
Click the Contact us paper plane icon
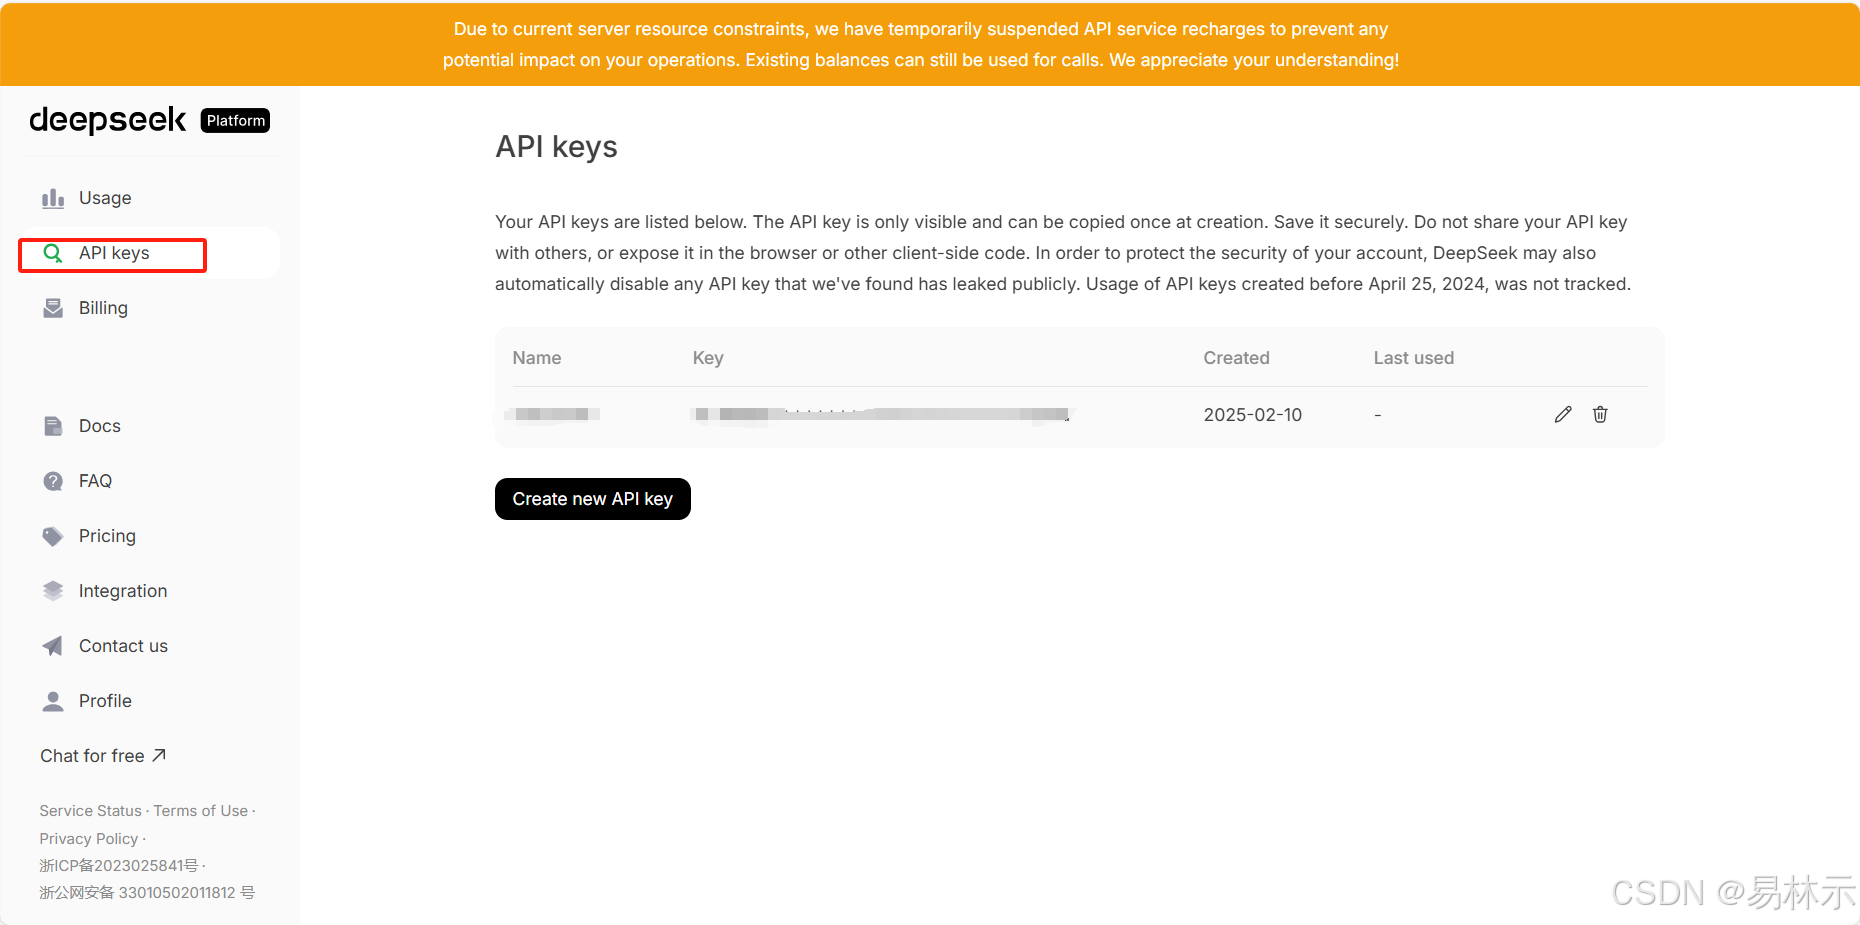53,646
